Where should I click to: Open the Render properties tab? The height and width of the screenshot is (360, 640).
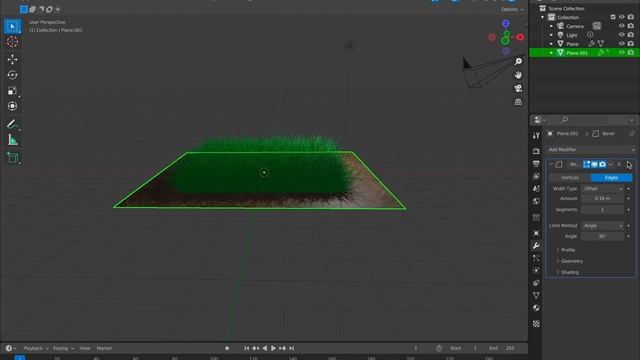(x=536, y=151)
